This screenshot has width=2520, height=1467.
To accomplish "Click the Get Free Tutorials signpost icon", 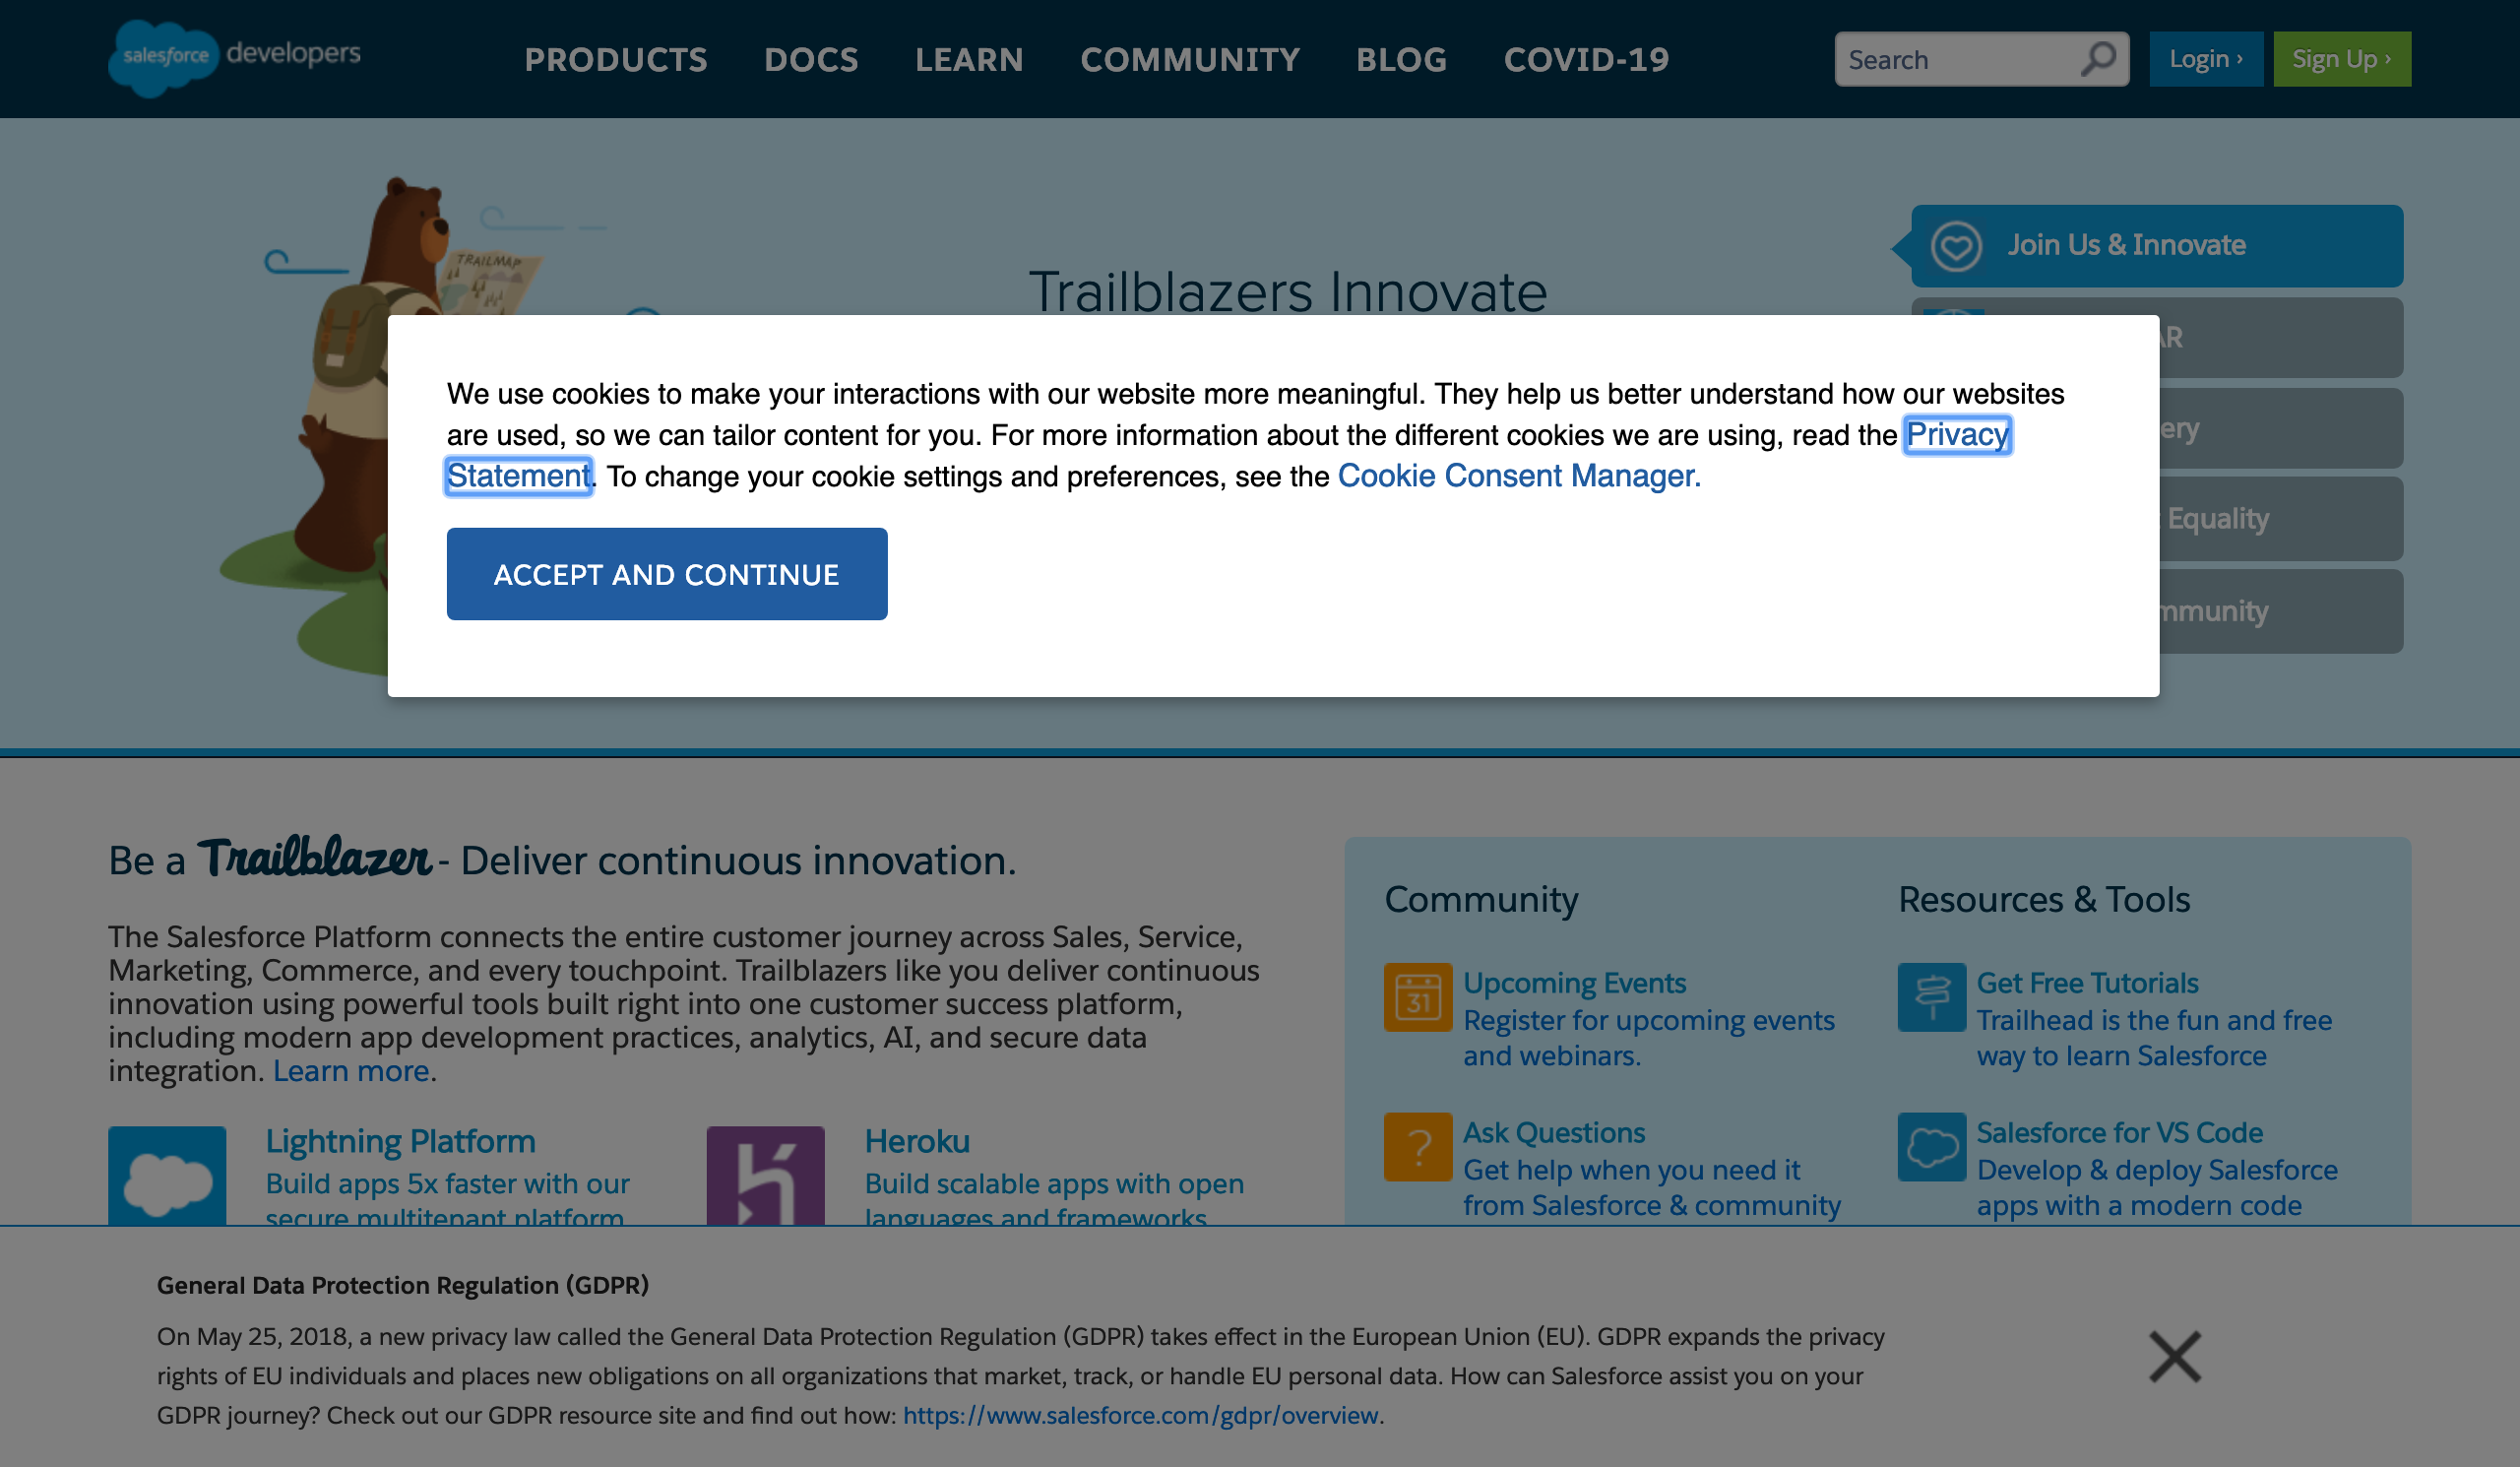I will click(x=1932, y=996).
